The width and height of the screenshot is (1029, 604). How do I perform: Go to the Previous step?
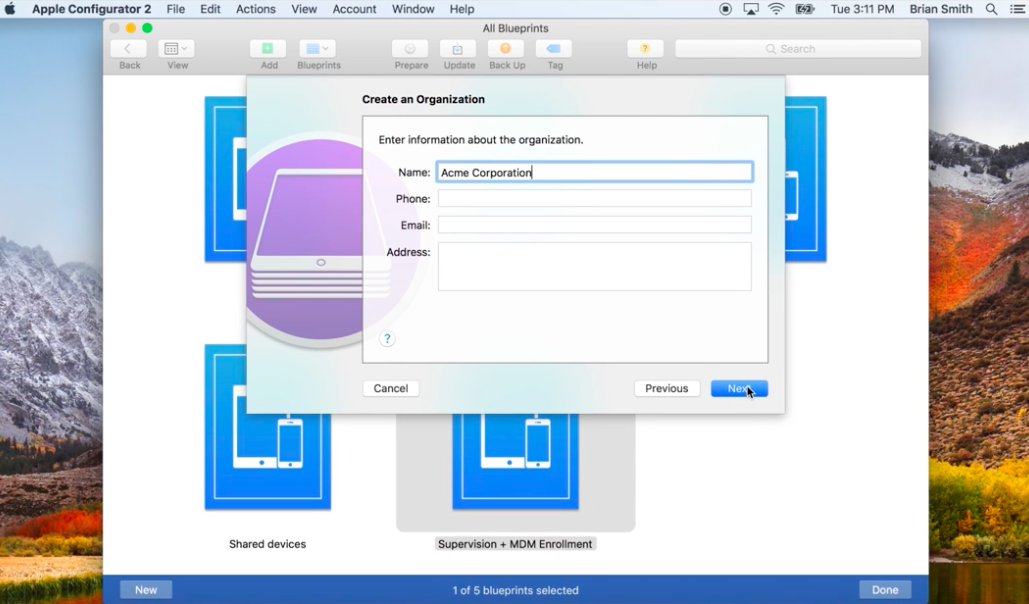667,389
